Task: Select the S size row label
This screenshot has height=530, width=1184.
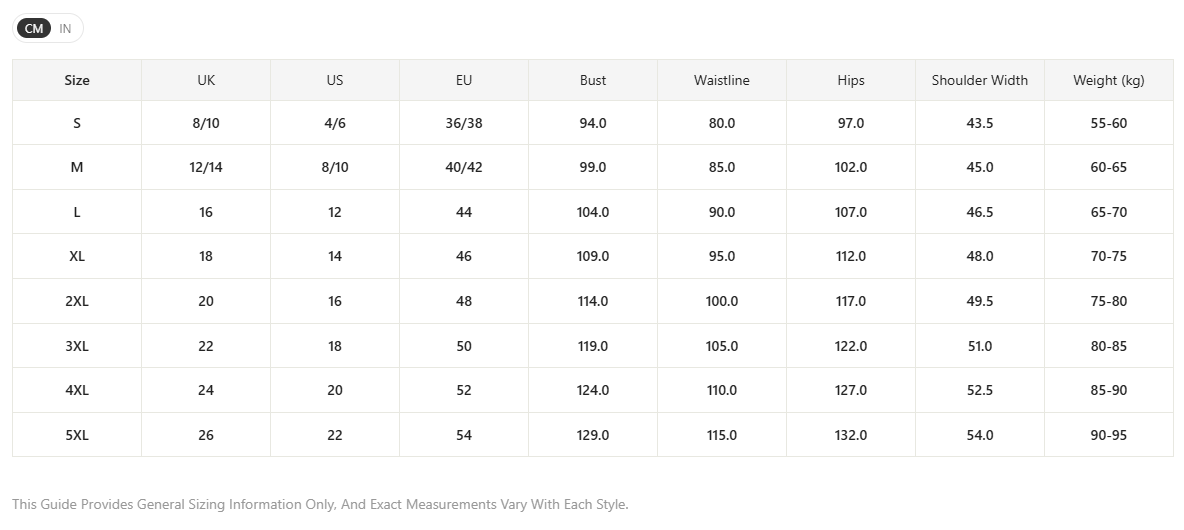Action: pyautogui.click(x=77, y=123)
